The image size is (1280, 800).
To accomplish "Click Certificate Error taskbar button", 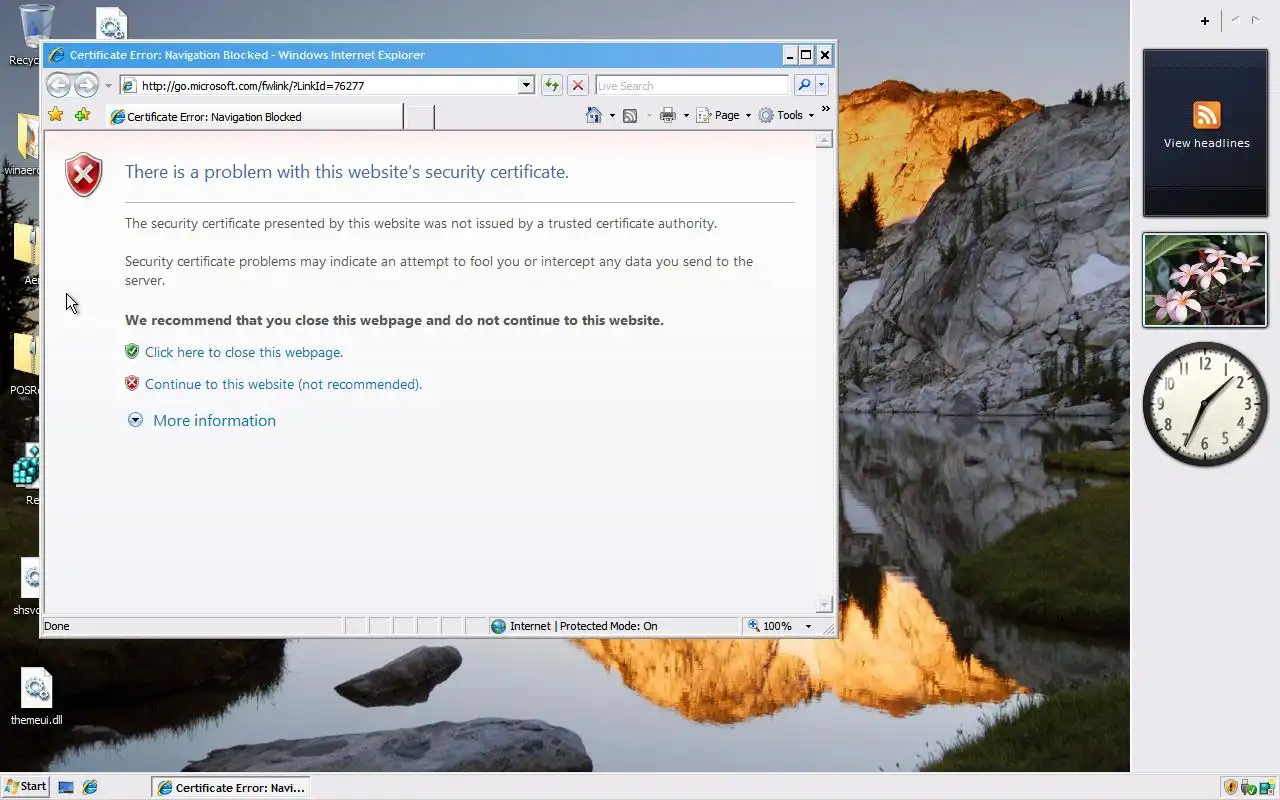I will point(230,787).
